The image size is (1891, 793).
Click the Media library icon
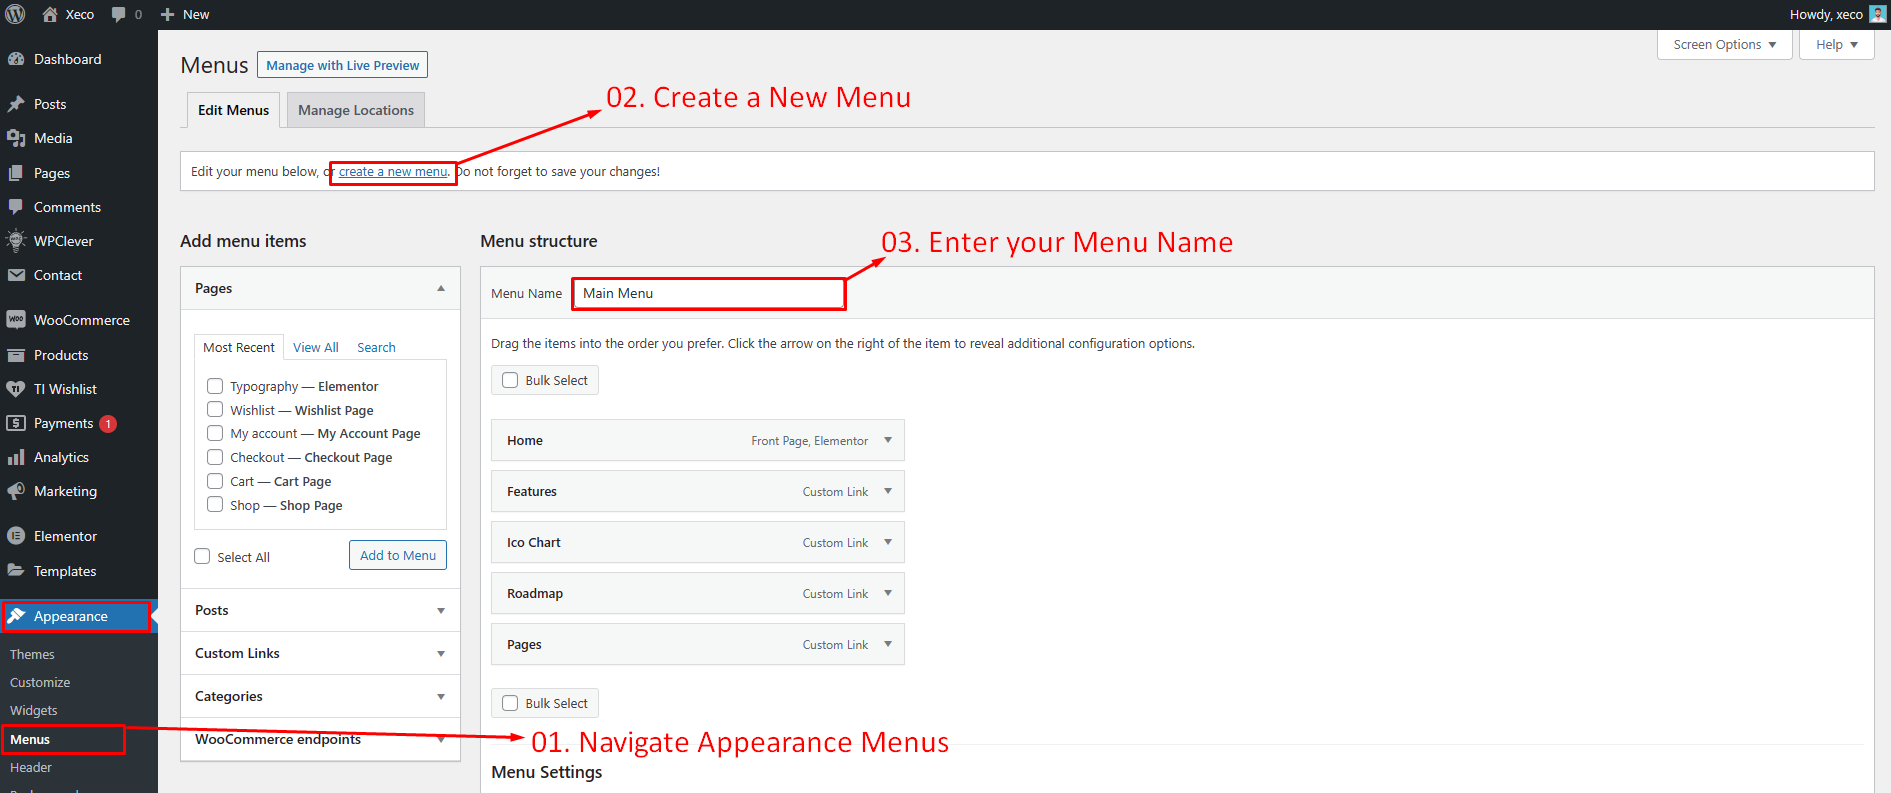click(x=16, y=138)
